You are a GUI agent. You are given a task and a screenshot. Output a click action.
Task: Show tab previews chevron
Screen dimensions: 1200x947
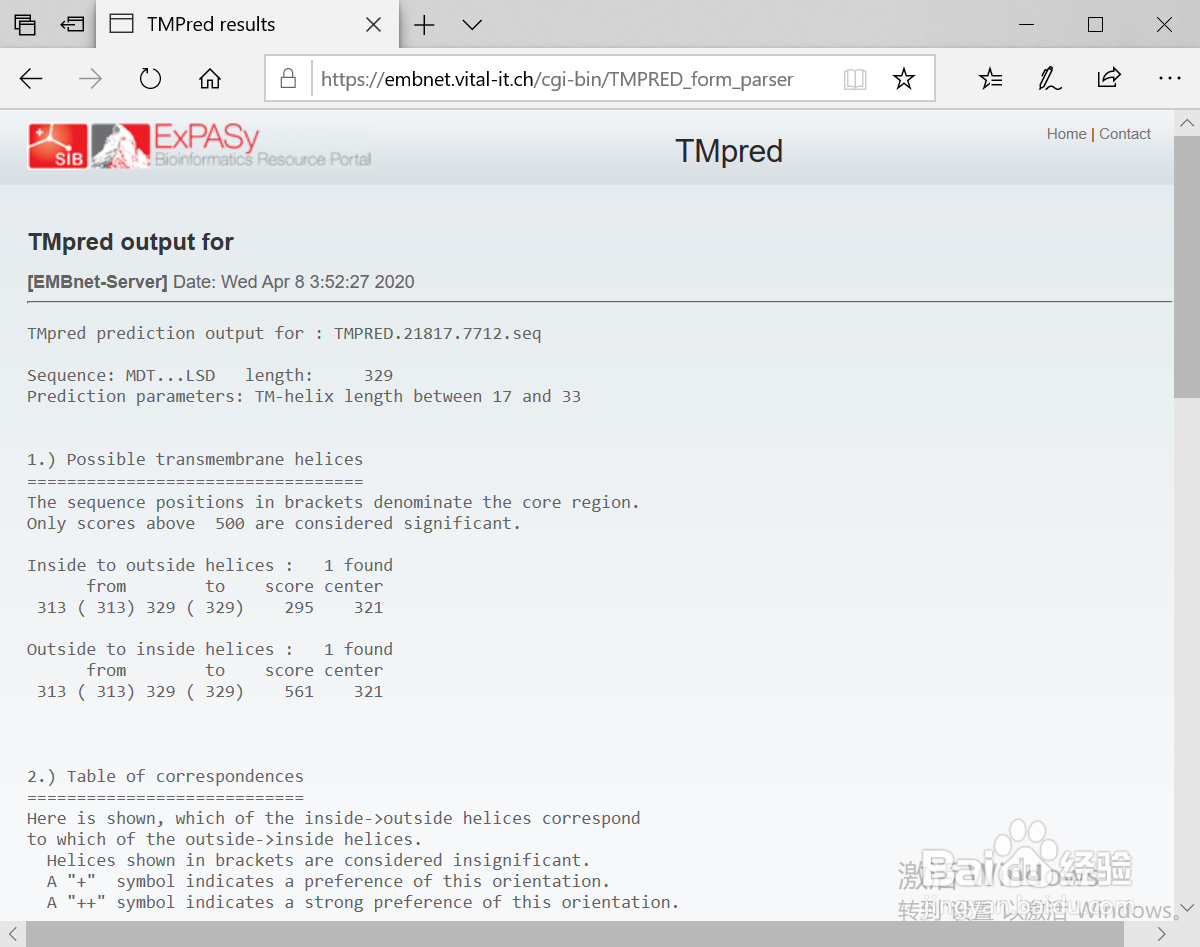point(472,24)
